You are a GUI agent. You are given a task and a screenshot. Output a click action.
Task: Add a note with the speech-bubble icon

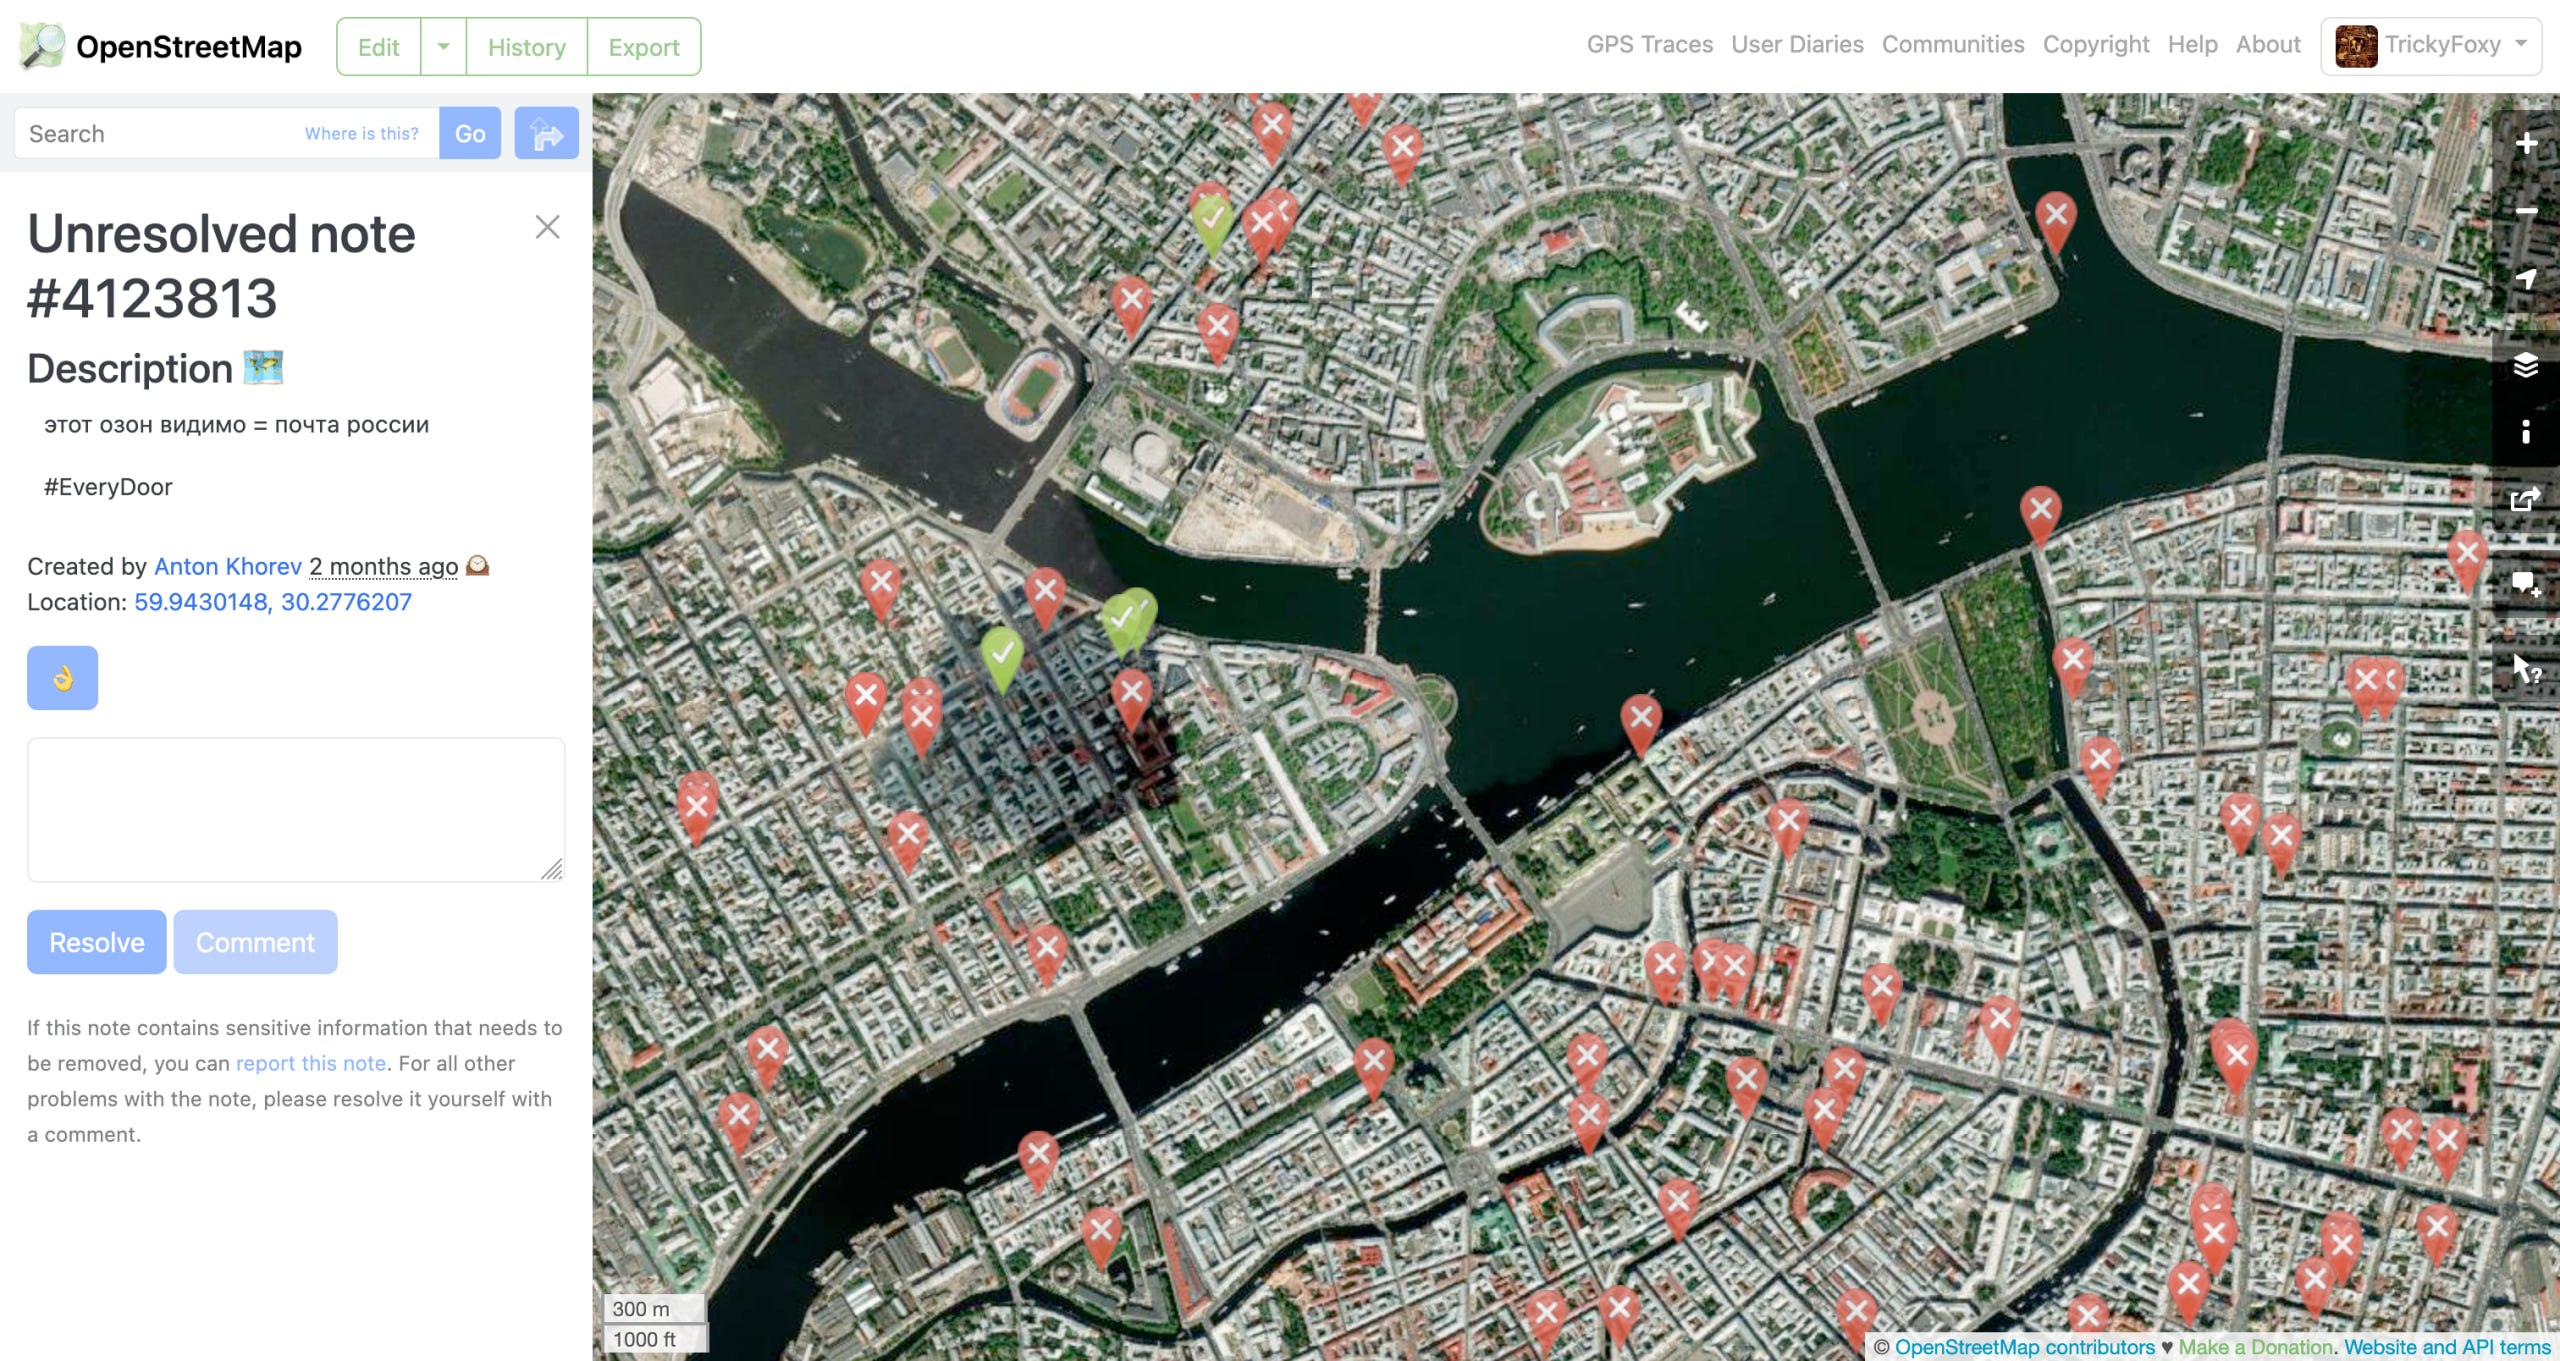(x=2526, y=584)
